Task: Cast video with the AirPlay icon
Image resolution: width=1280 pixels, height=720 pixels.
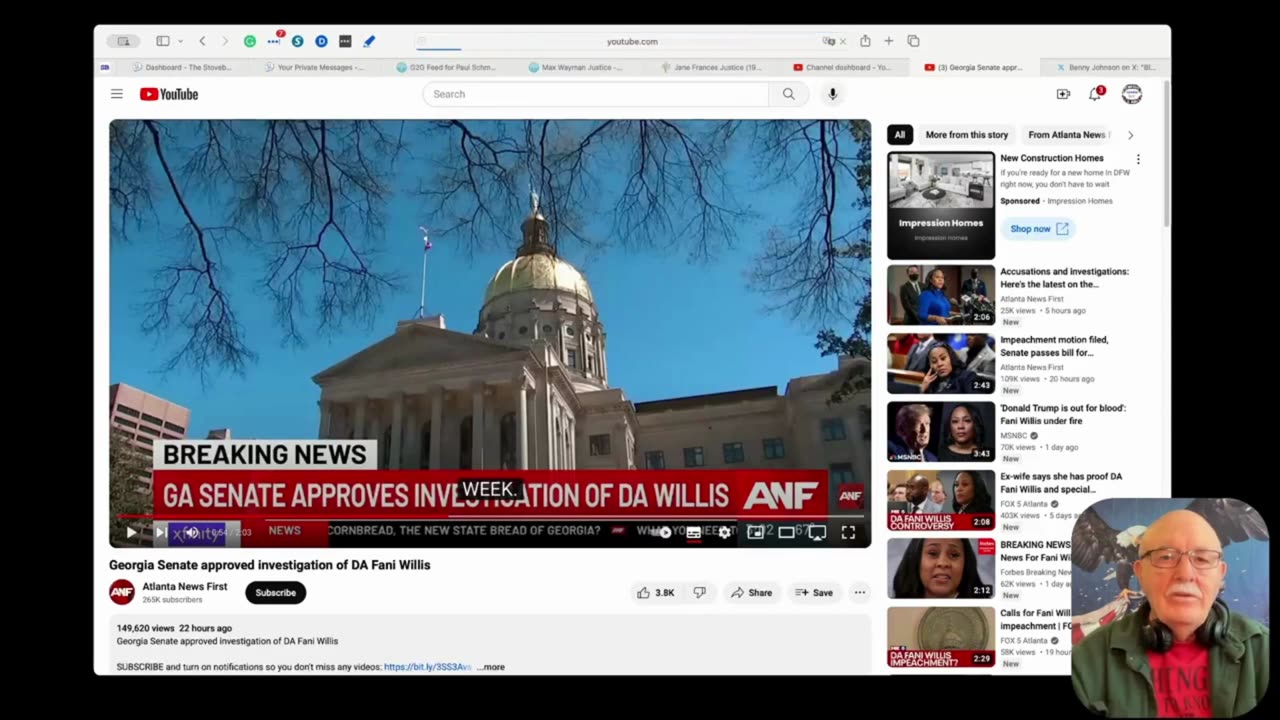Action: click(817, 533)
